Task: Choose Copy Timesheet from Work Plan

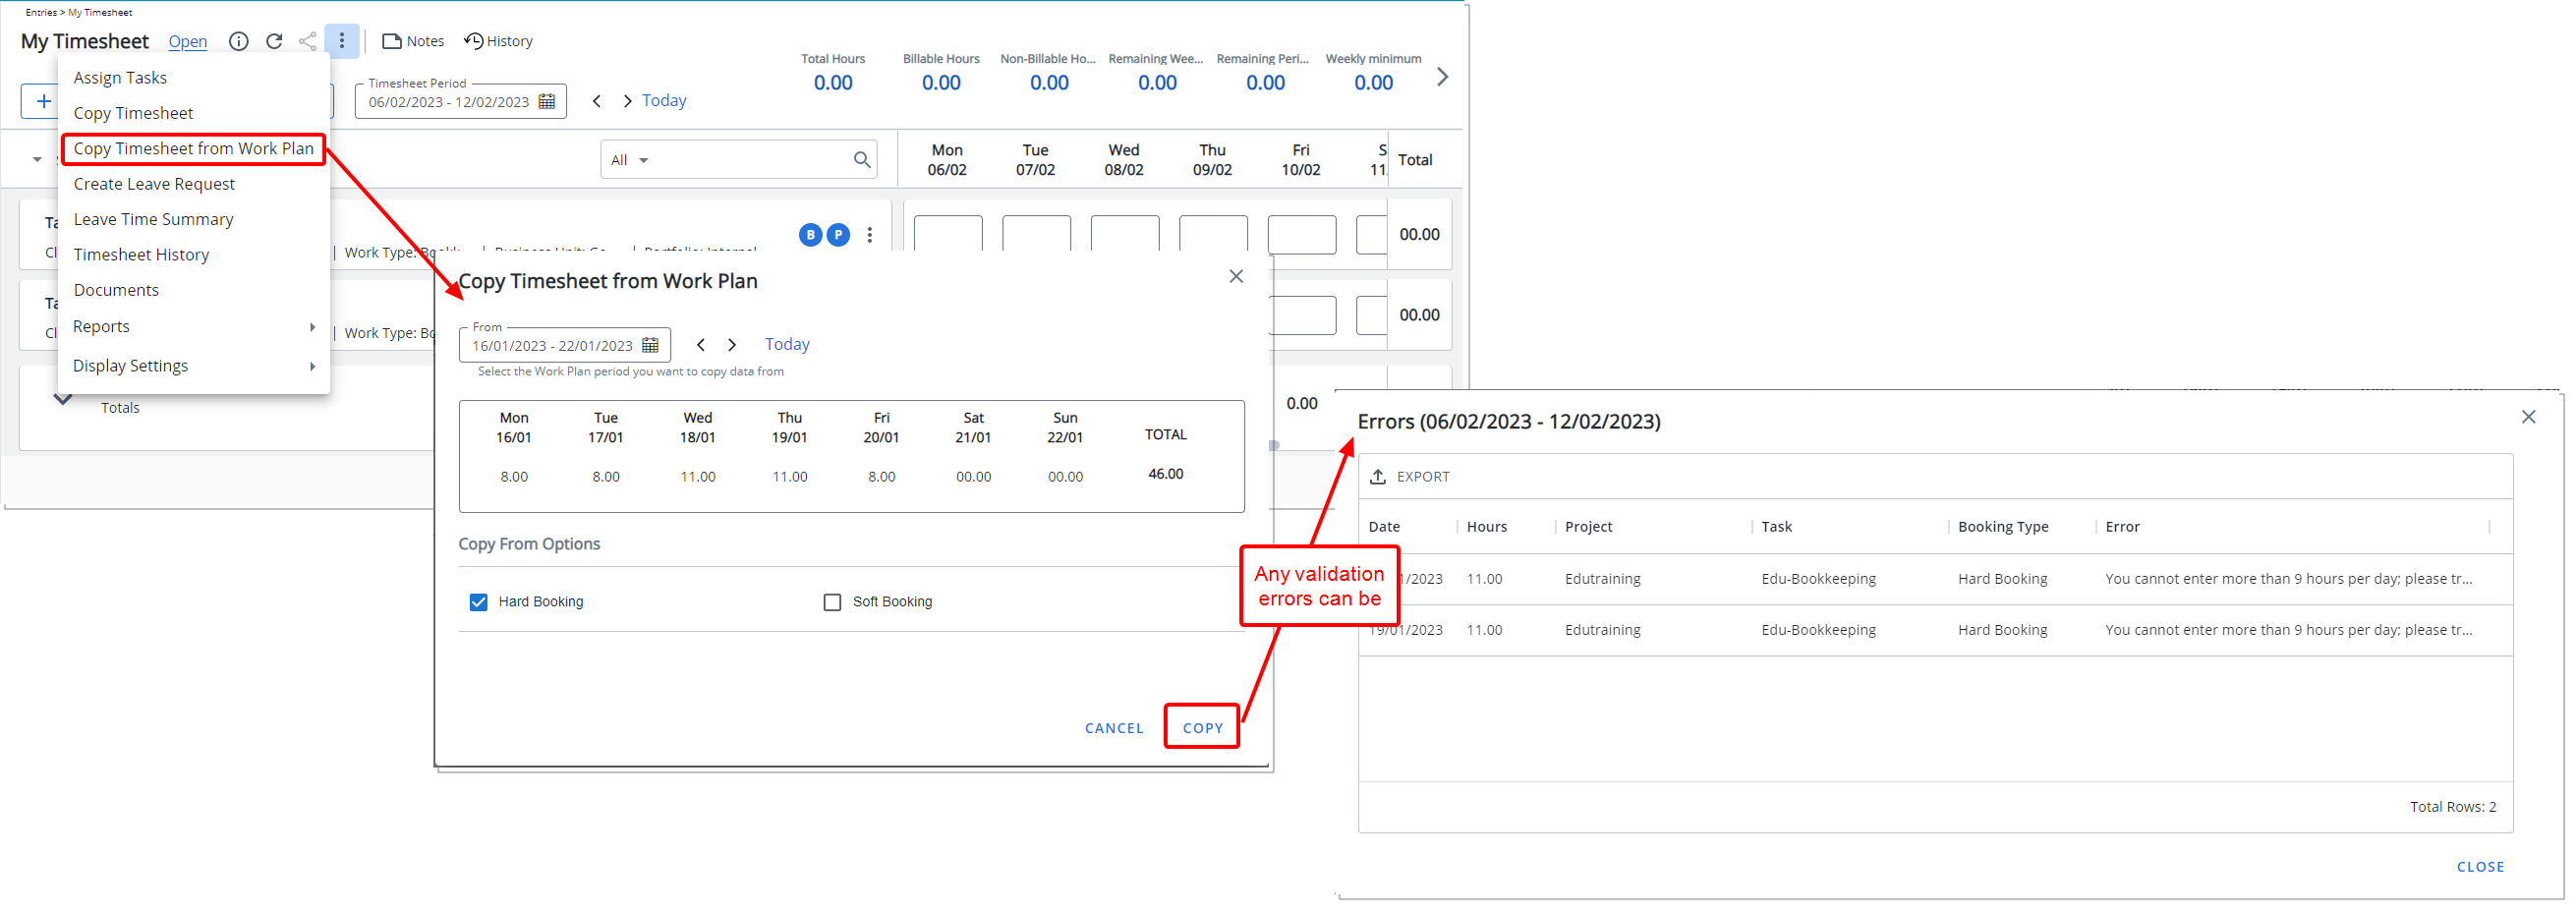Action: [193, 149]
